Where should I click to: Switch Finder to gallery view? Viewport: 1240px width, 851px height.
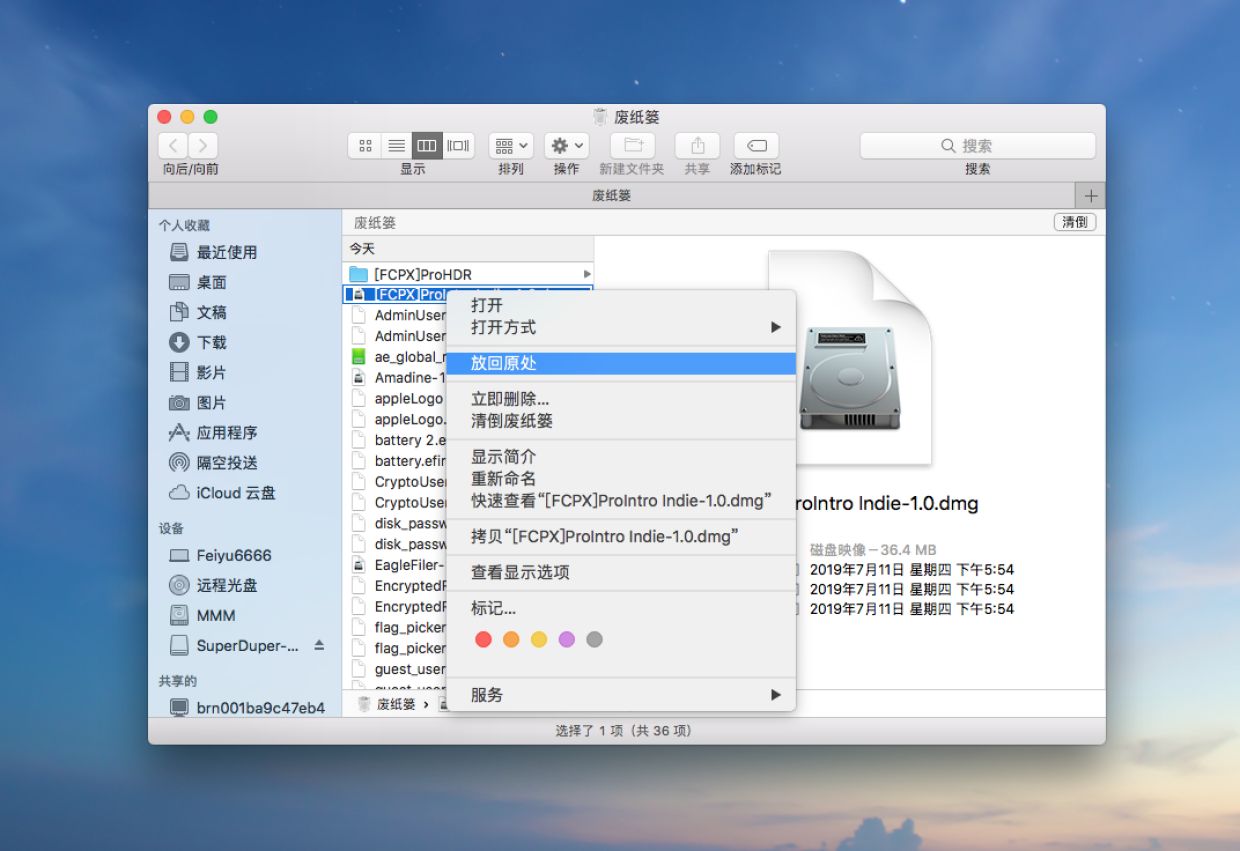(x=458, y=146)
